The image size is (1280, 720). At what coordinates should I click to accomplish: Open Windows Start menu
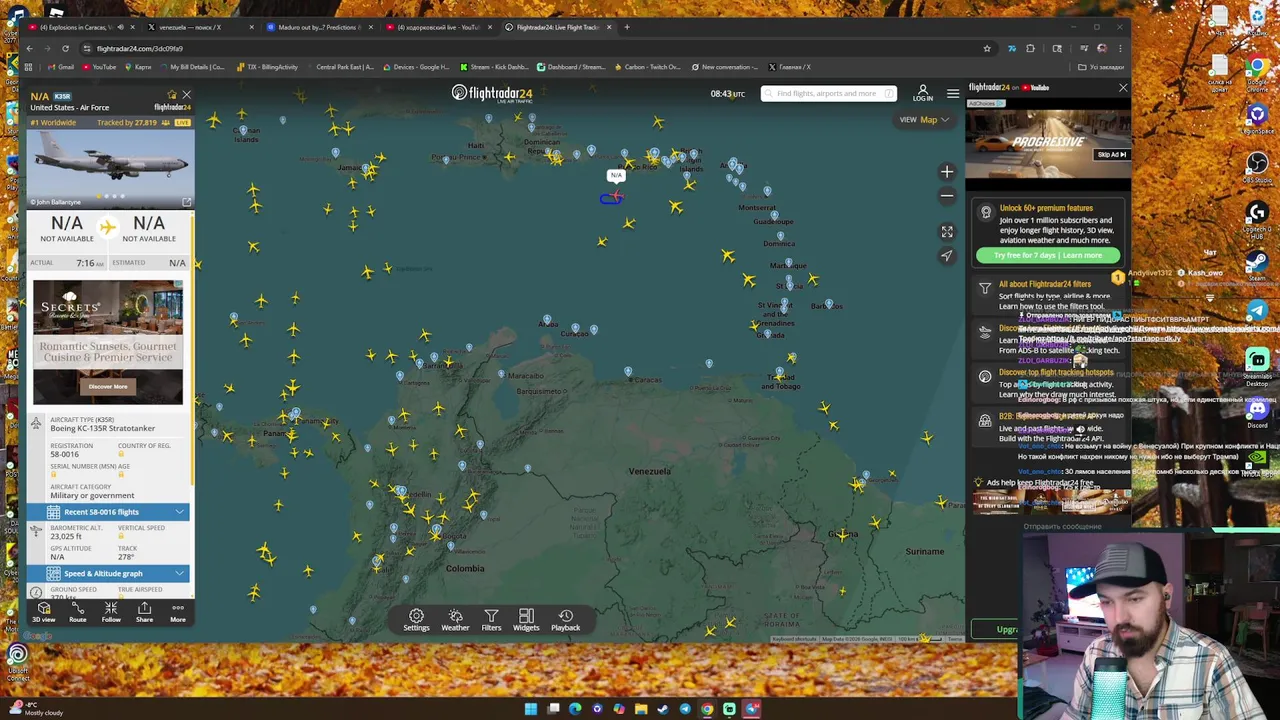click(x=531, y=709)
